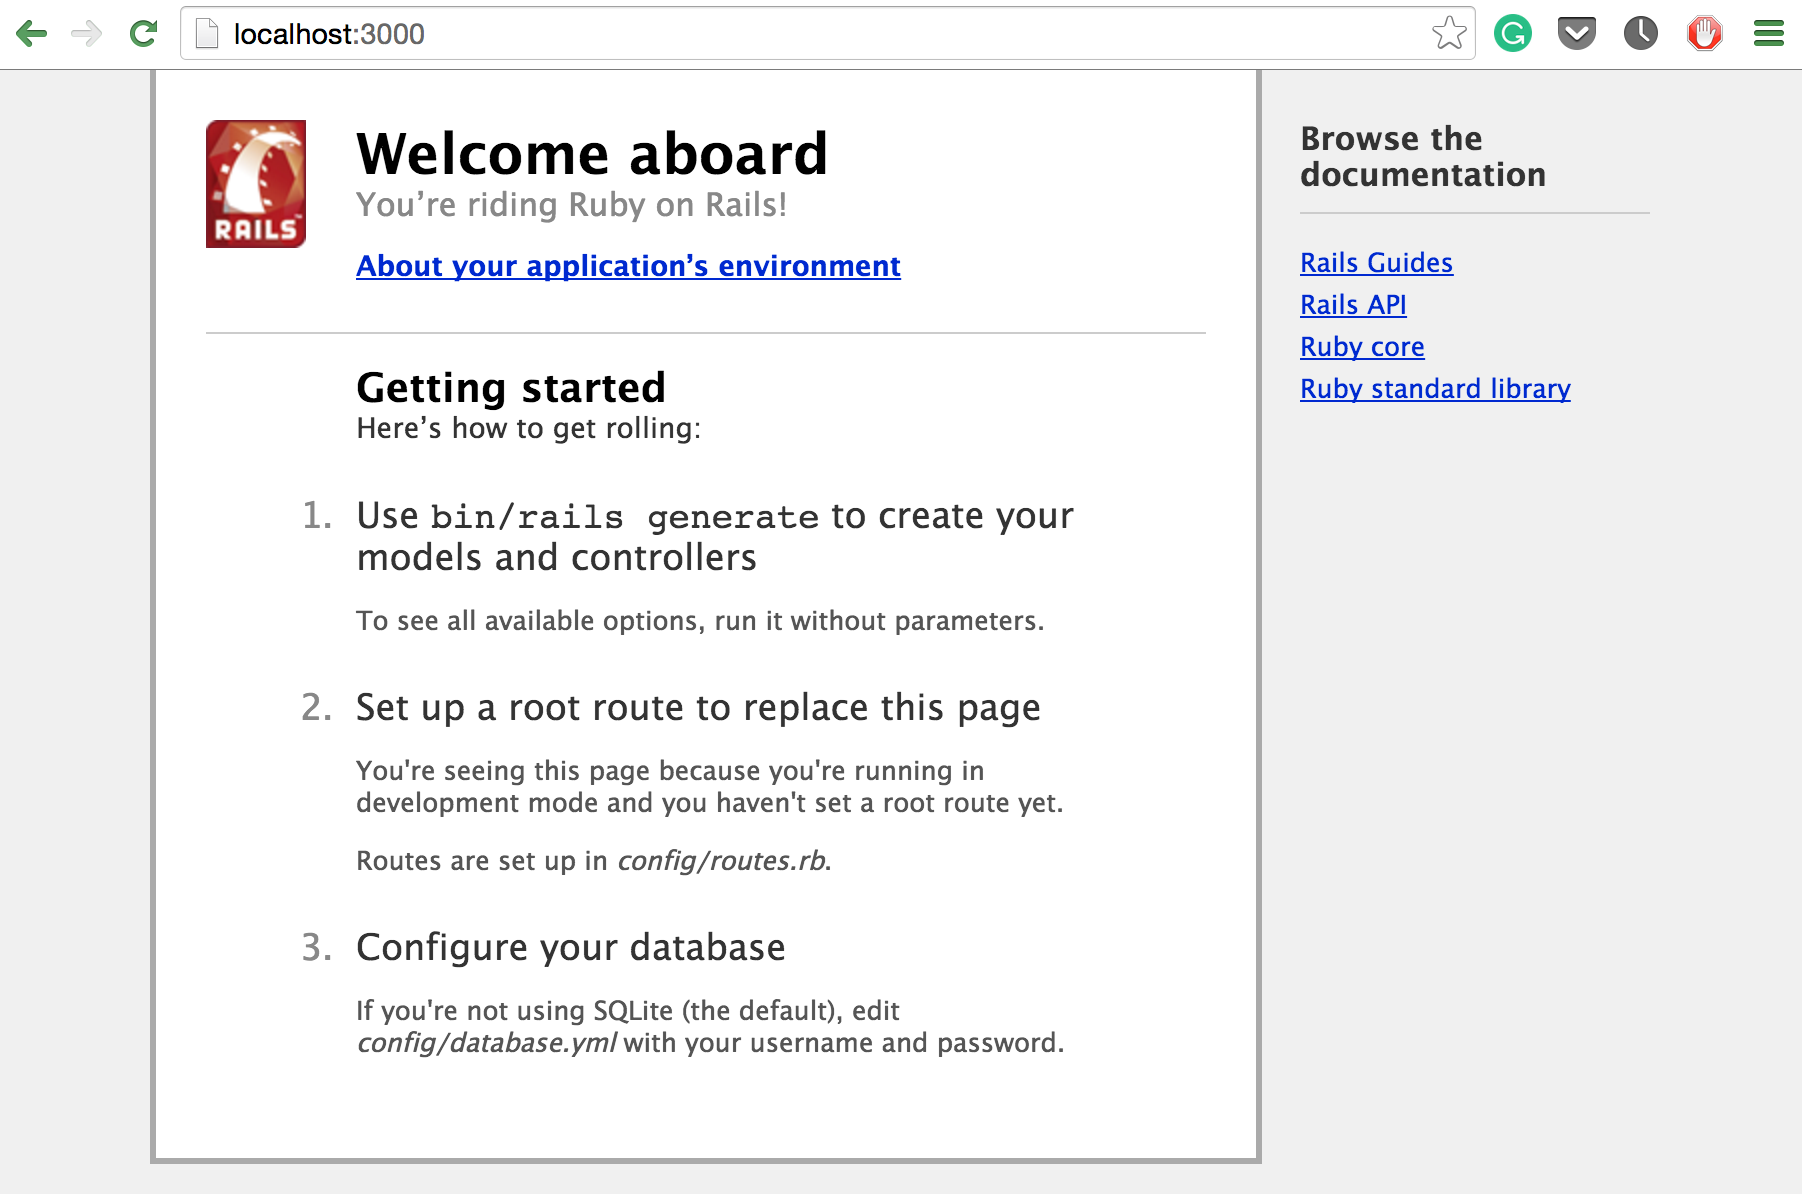
Task: Open the Grammarly extension icon
Action: 1513,34
